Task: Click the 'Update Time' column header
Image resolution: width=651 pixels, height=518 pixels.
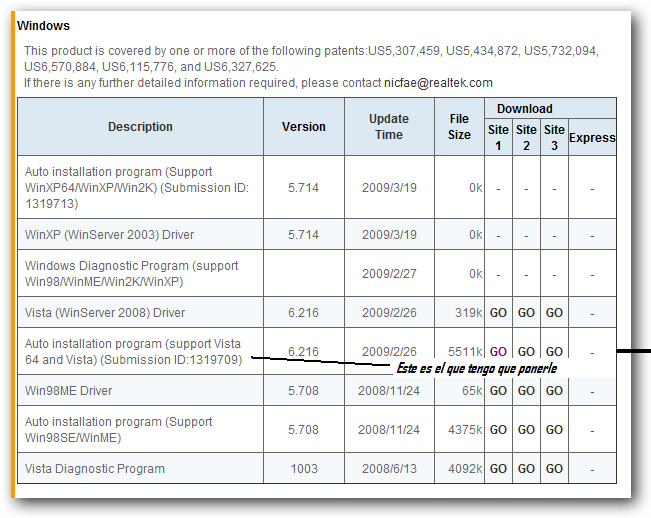Action: 389,127
